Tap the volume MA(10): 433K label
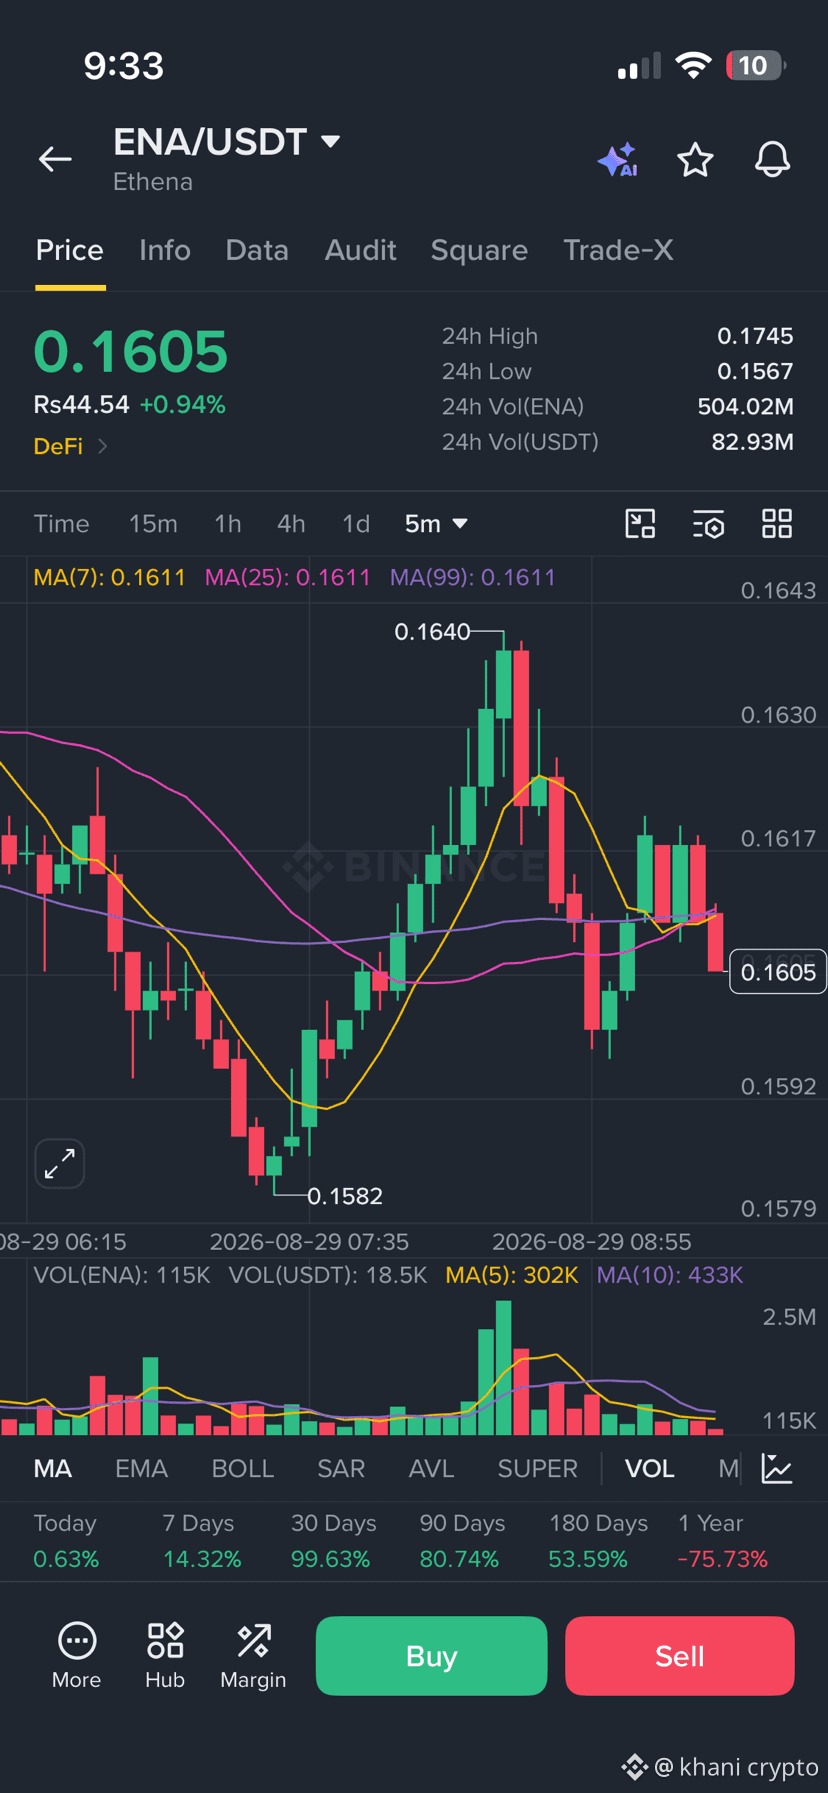This screenshot has width=828, height=1793. pos(670,1275)
